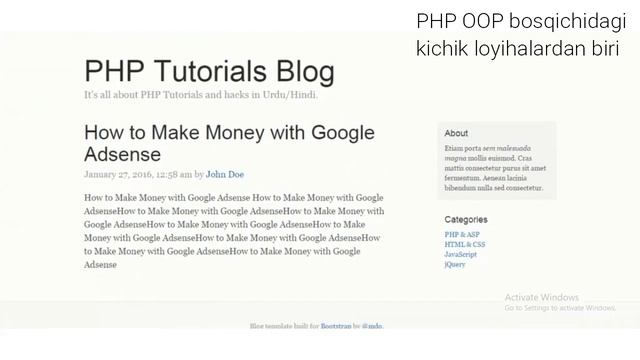
Task: Follow the Bootstrap link in the footer
Action: (336, 326)
